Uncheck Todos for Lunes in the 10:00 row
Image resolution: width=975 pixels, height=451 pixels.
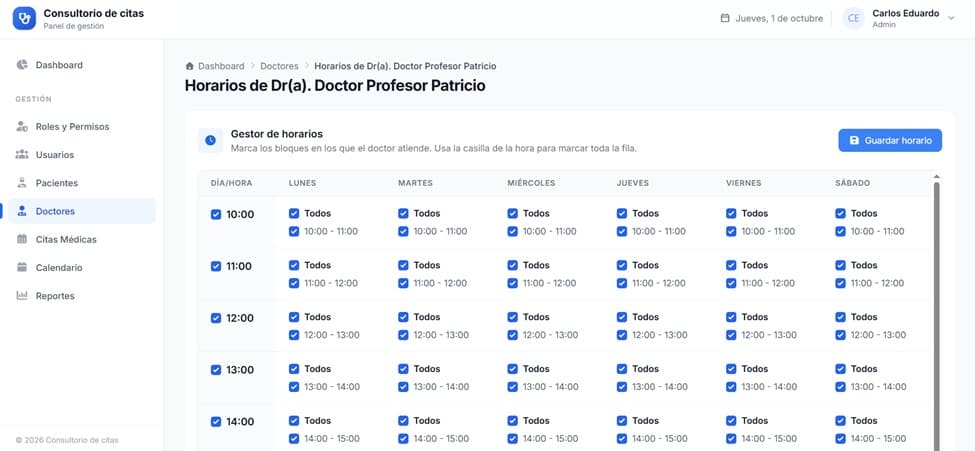pyautogui.click(x=294, y=213)
